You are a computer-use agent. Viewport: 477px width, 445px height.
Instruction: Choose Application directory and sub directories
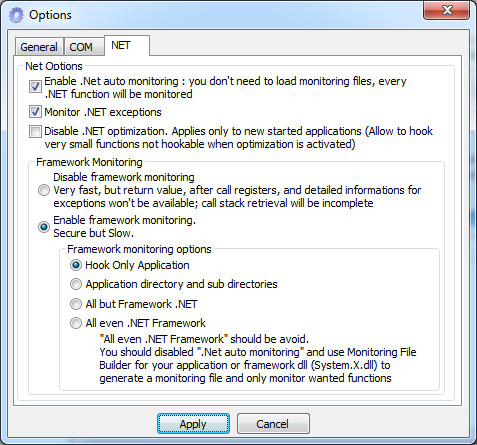click(x=76, y=284)
